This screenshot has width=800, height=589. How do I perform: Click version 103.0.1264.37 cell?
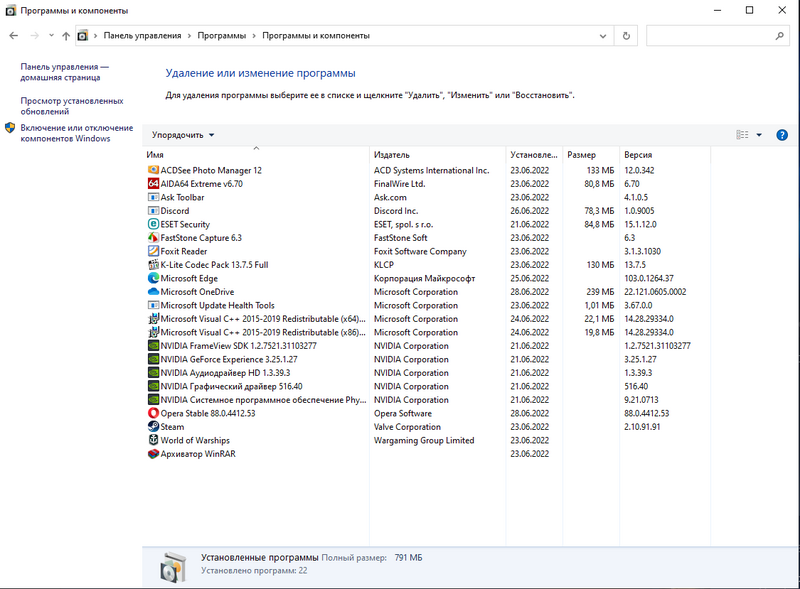click(648, 278)
